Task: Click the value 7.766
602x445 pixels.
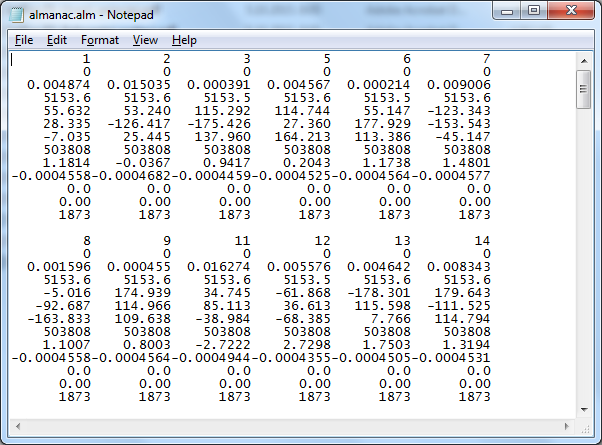Action: pos(391,319)
